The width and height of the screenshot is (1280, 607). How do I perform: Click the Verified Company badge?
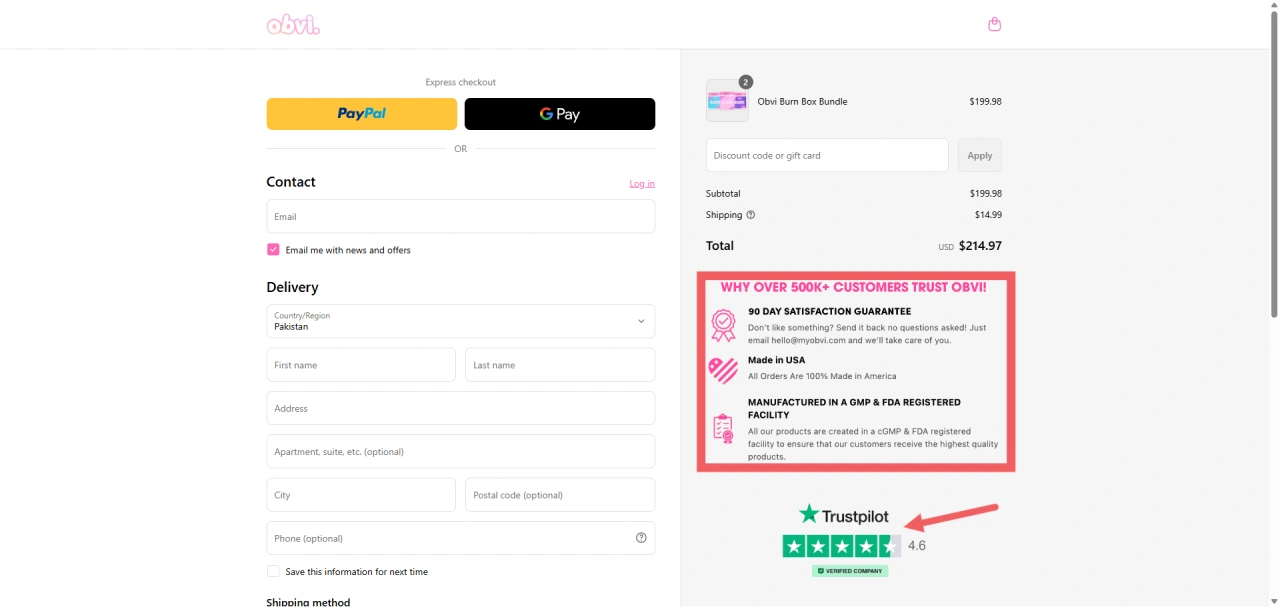coord(850,571)
